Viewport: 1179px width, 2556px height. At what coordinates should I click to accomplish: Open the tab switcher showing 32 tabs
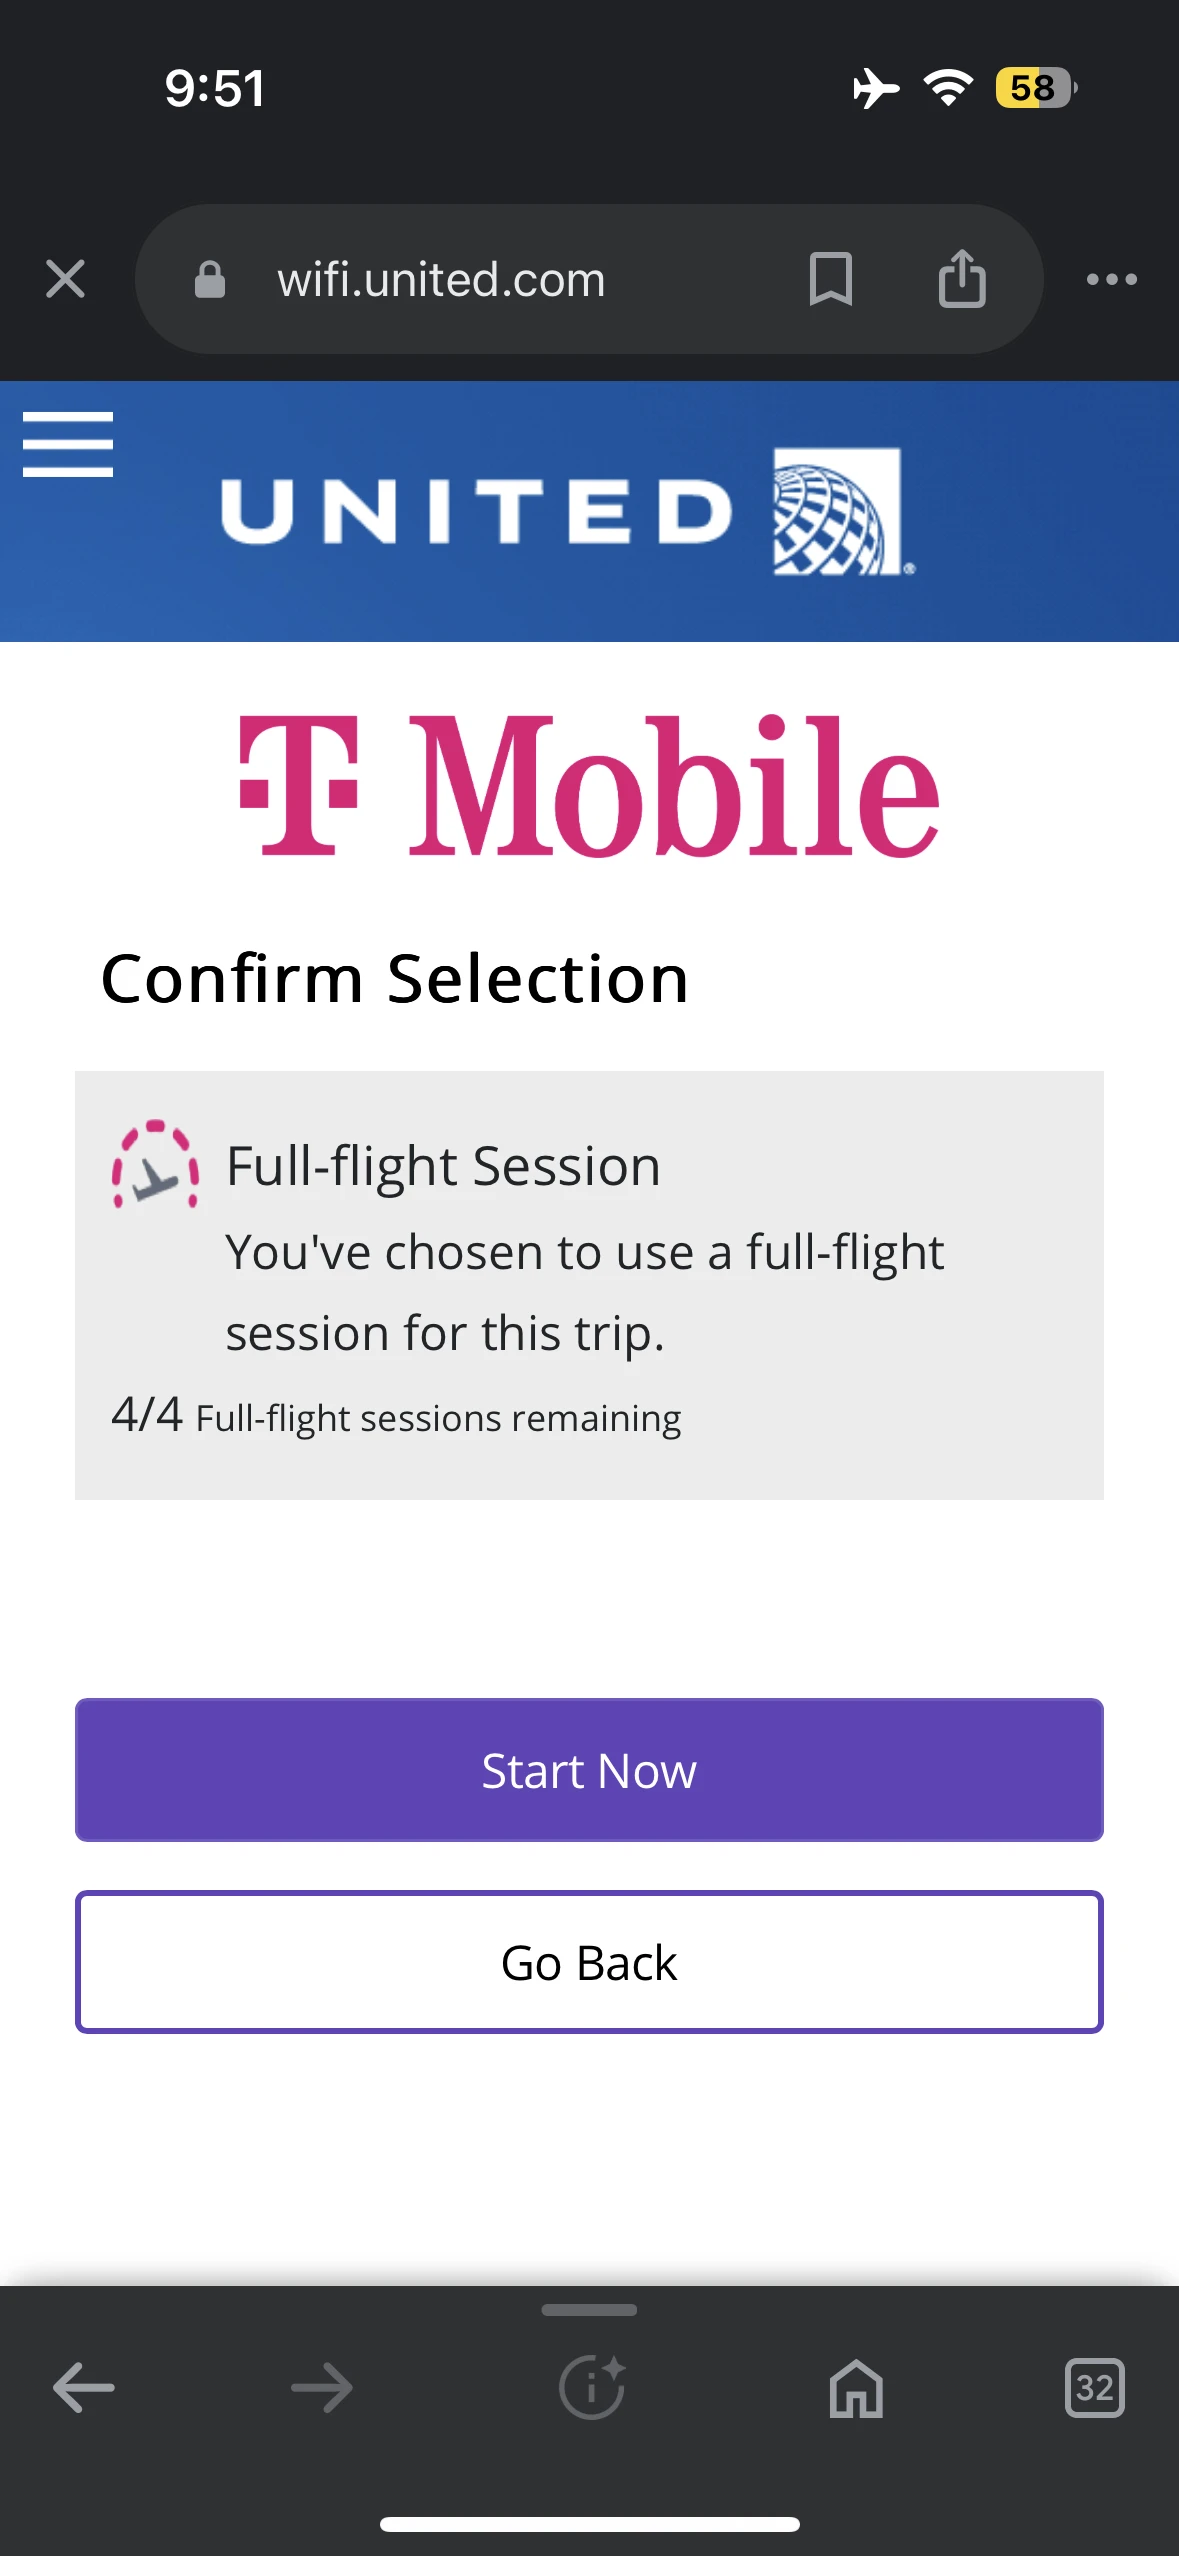pos(1094,2388)
